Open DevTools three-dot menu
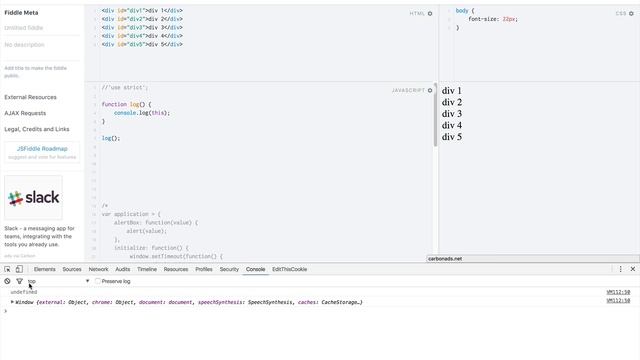The width and height of the screenshot is (640, 360). [620, 269]
